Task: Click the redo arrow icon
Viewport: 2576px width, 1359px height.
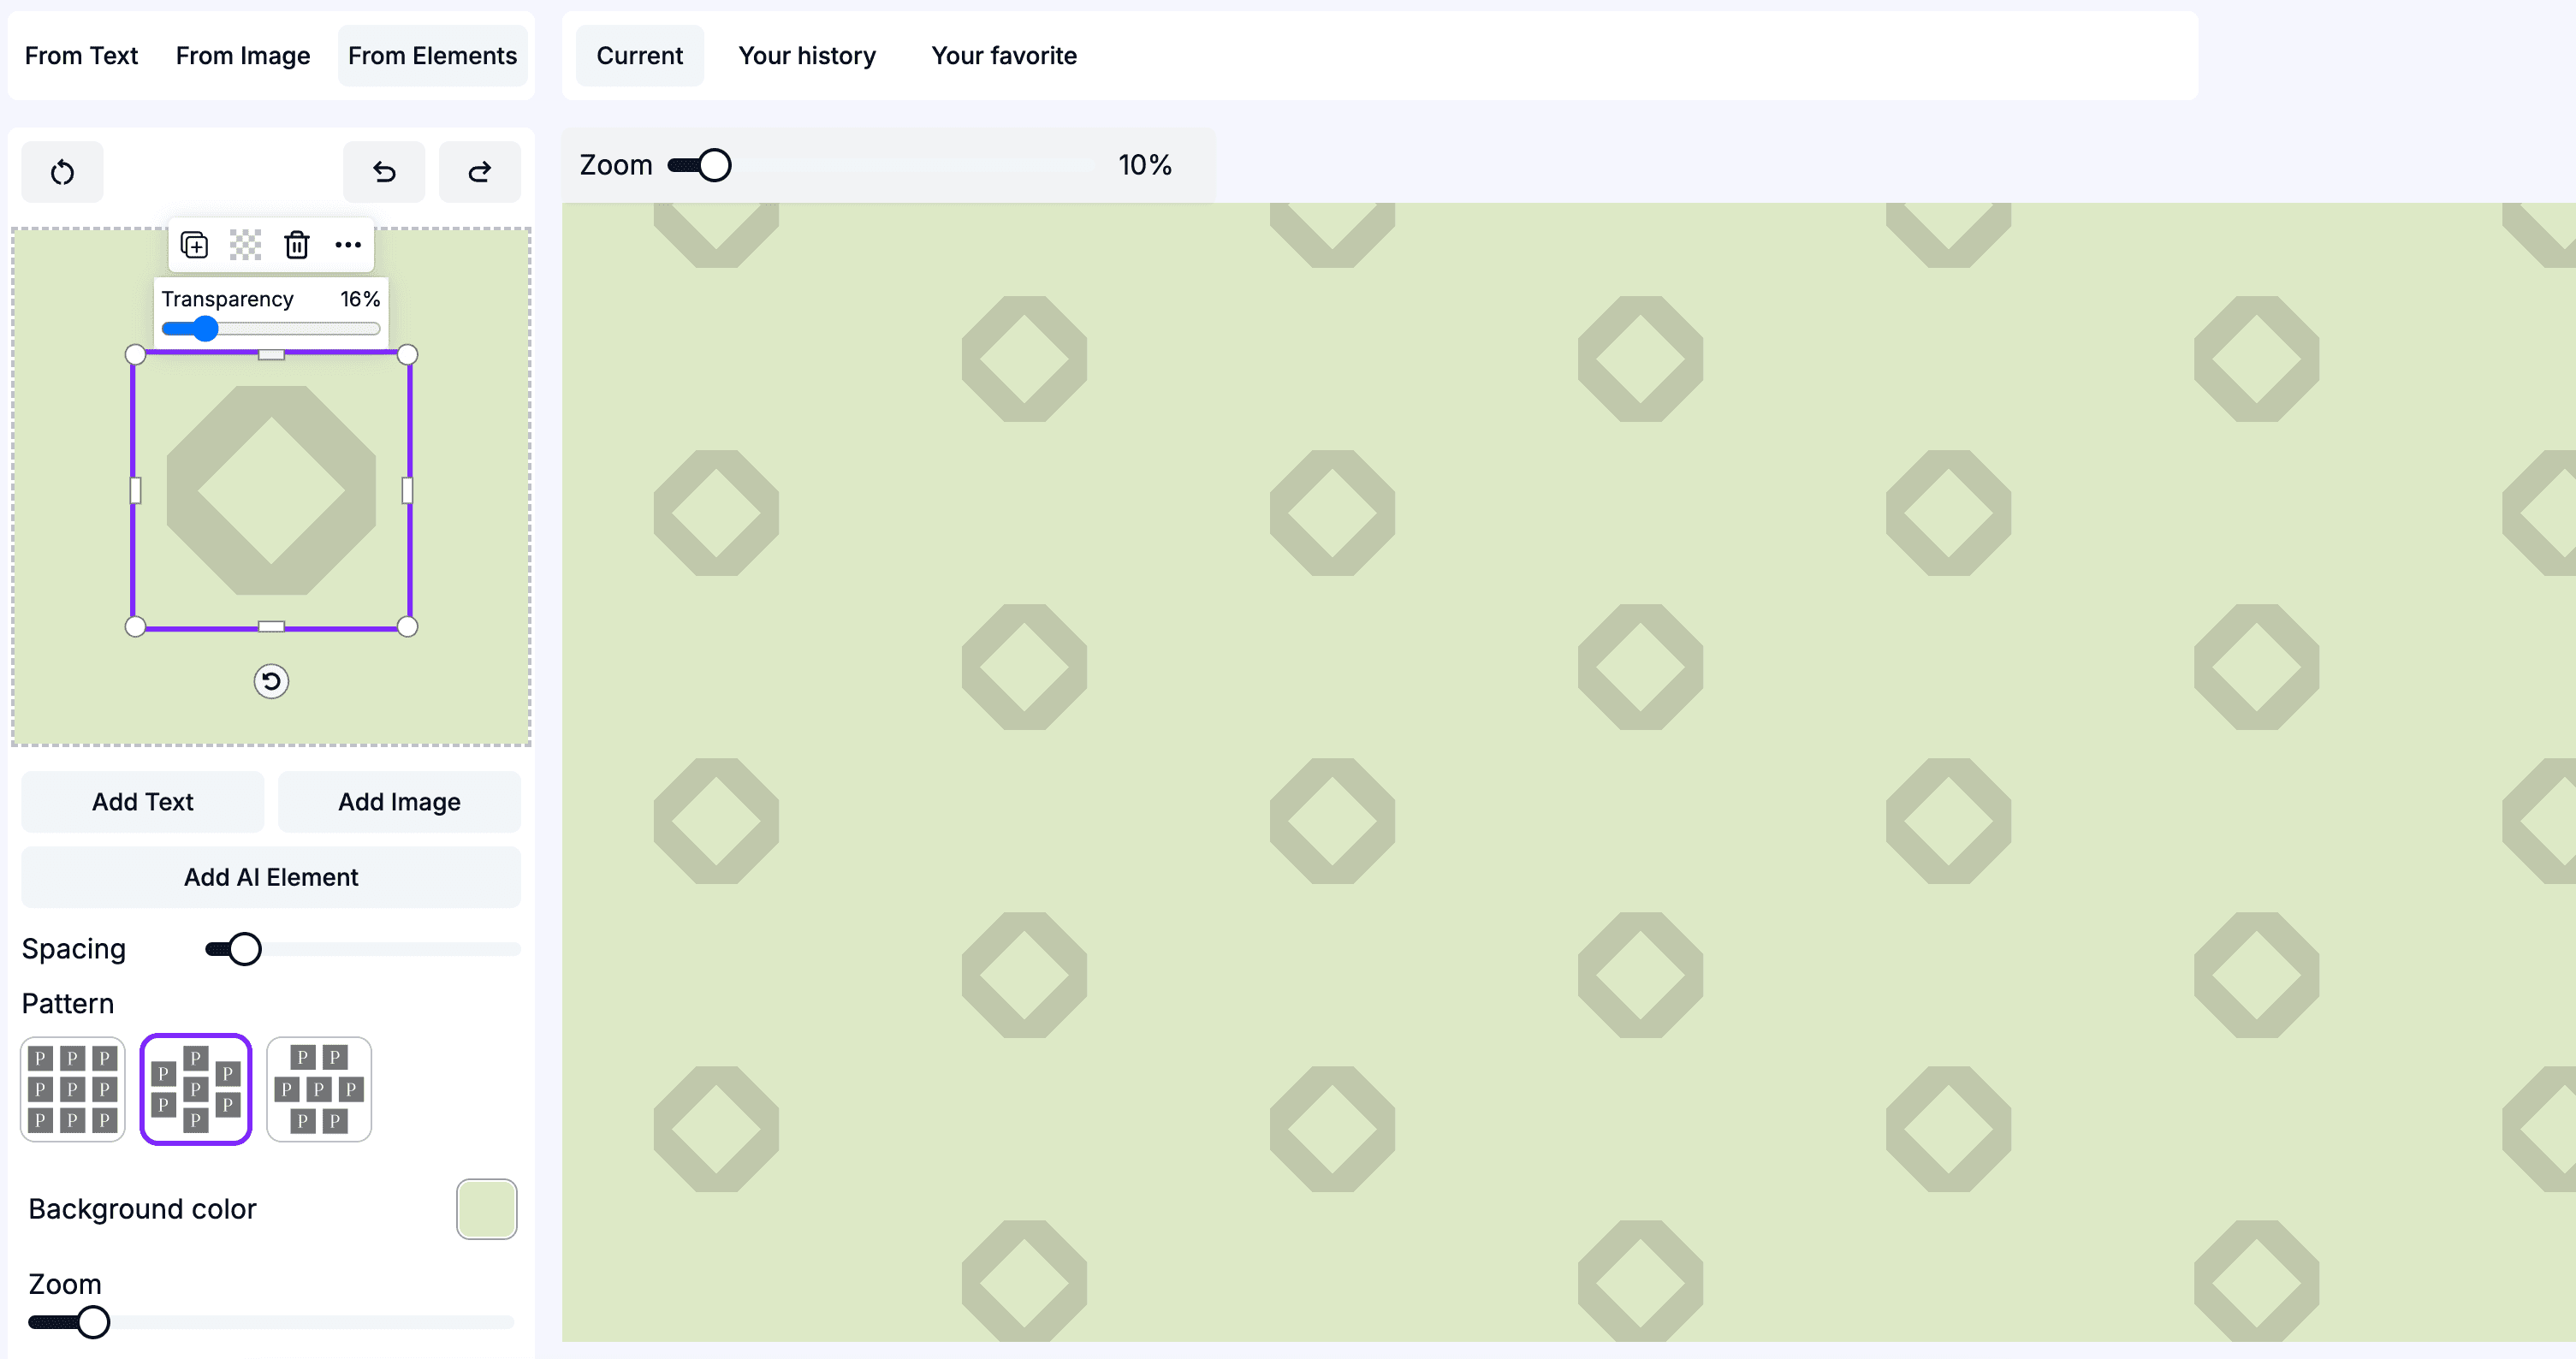Action: (479, 172)
